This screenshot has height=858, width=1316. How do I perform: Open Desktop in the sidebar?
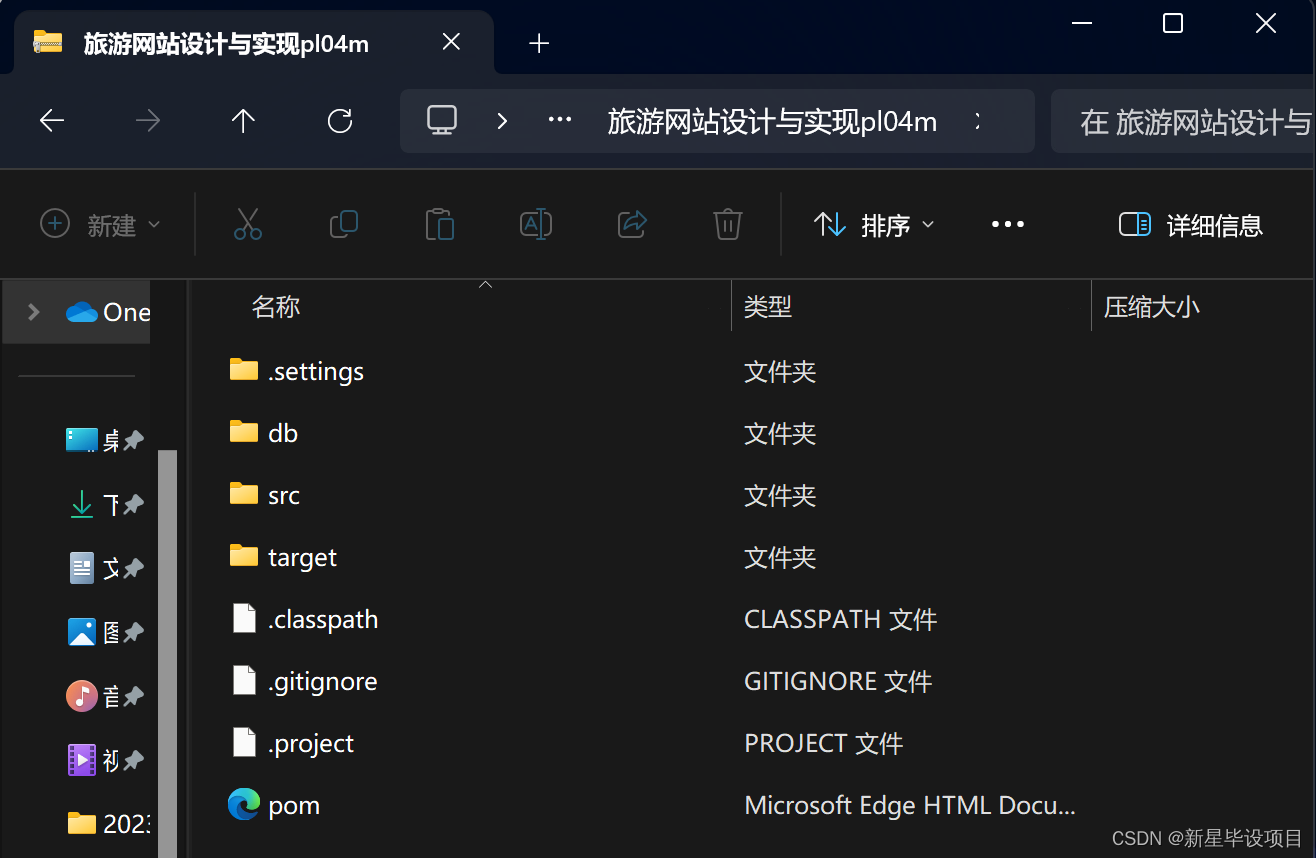[92, 440]
